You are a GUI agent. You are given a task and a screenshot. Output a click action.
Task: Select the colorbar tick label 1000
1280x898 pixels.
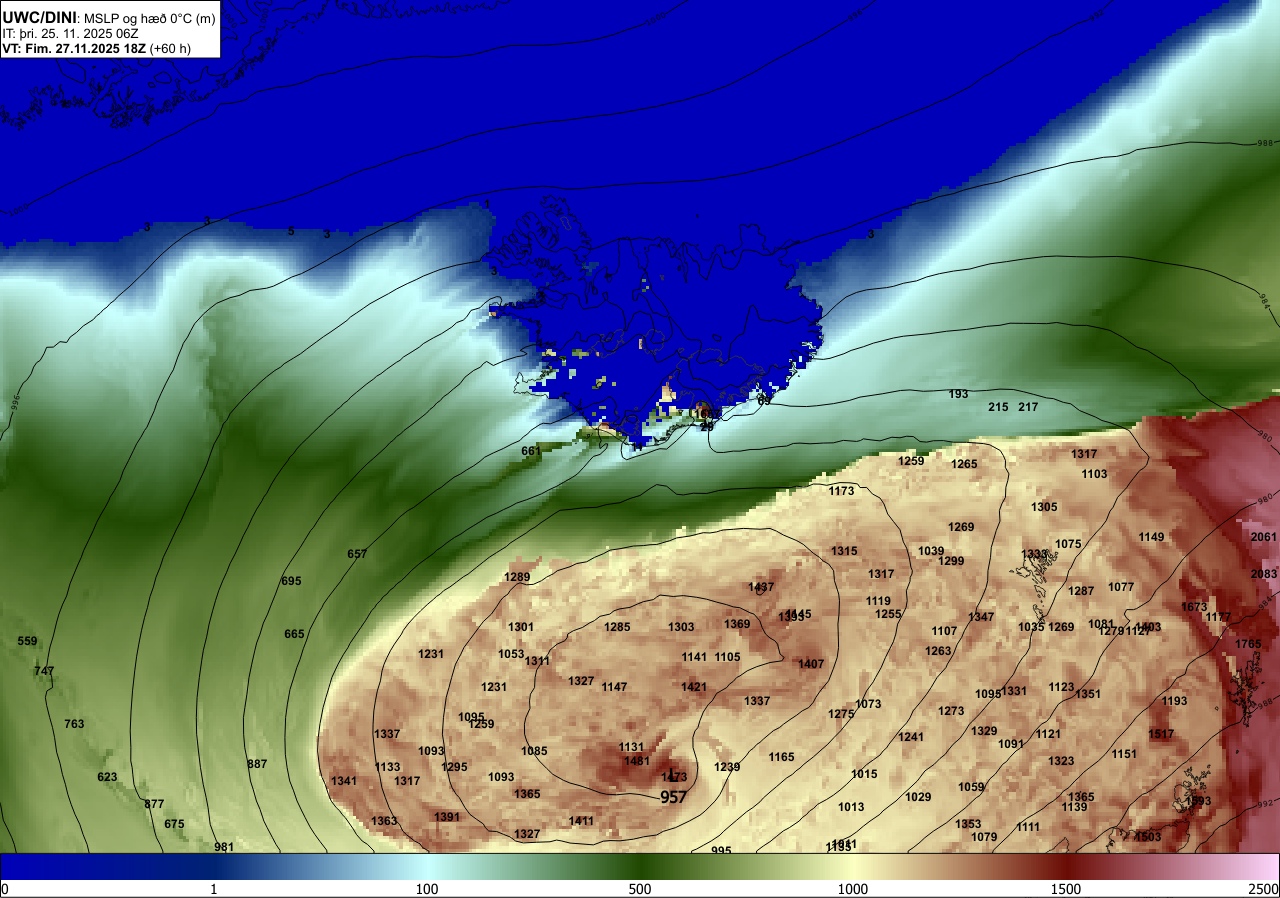[x=853, y=890]
